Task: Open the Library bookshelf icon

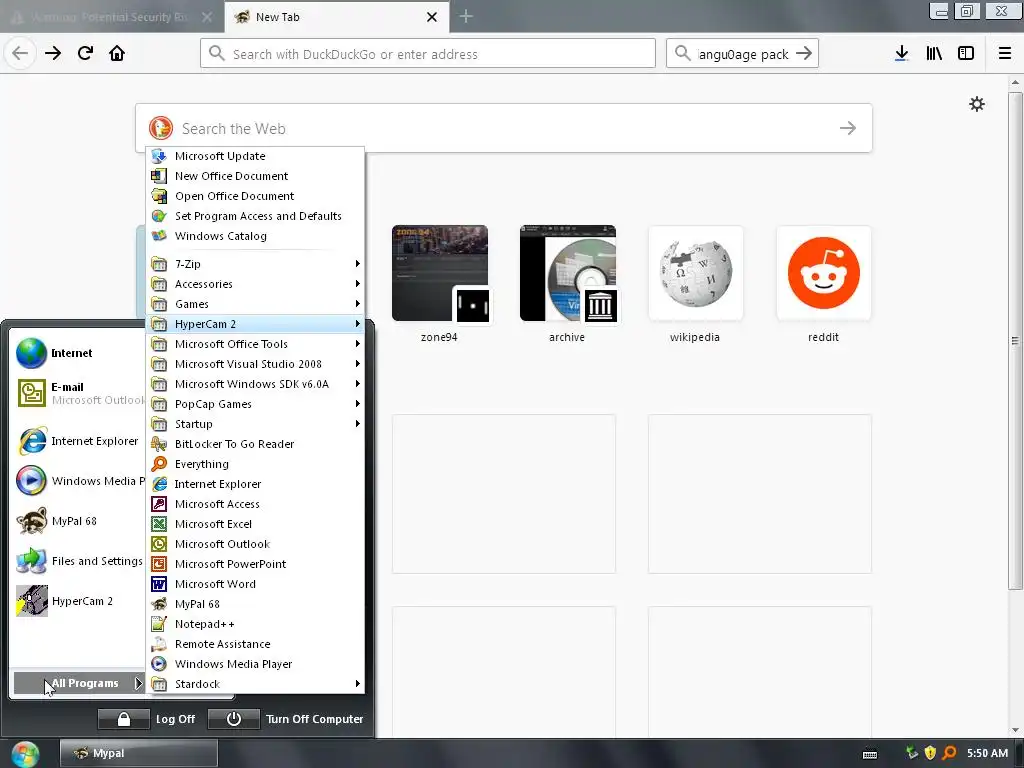Action: pyautogui.click(x=934, y=54)
